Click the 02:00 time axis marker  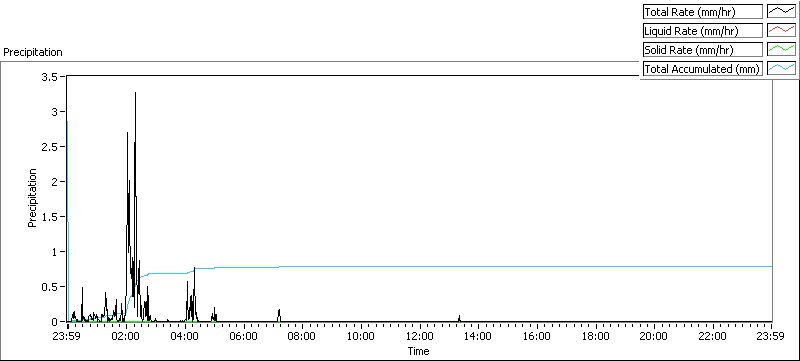126,336
